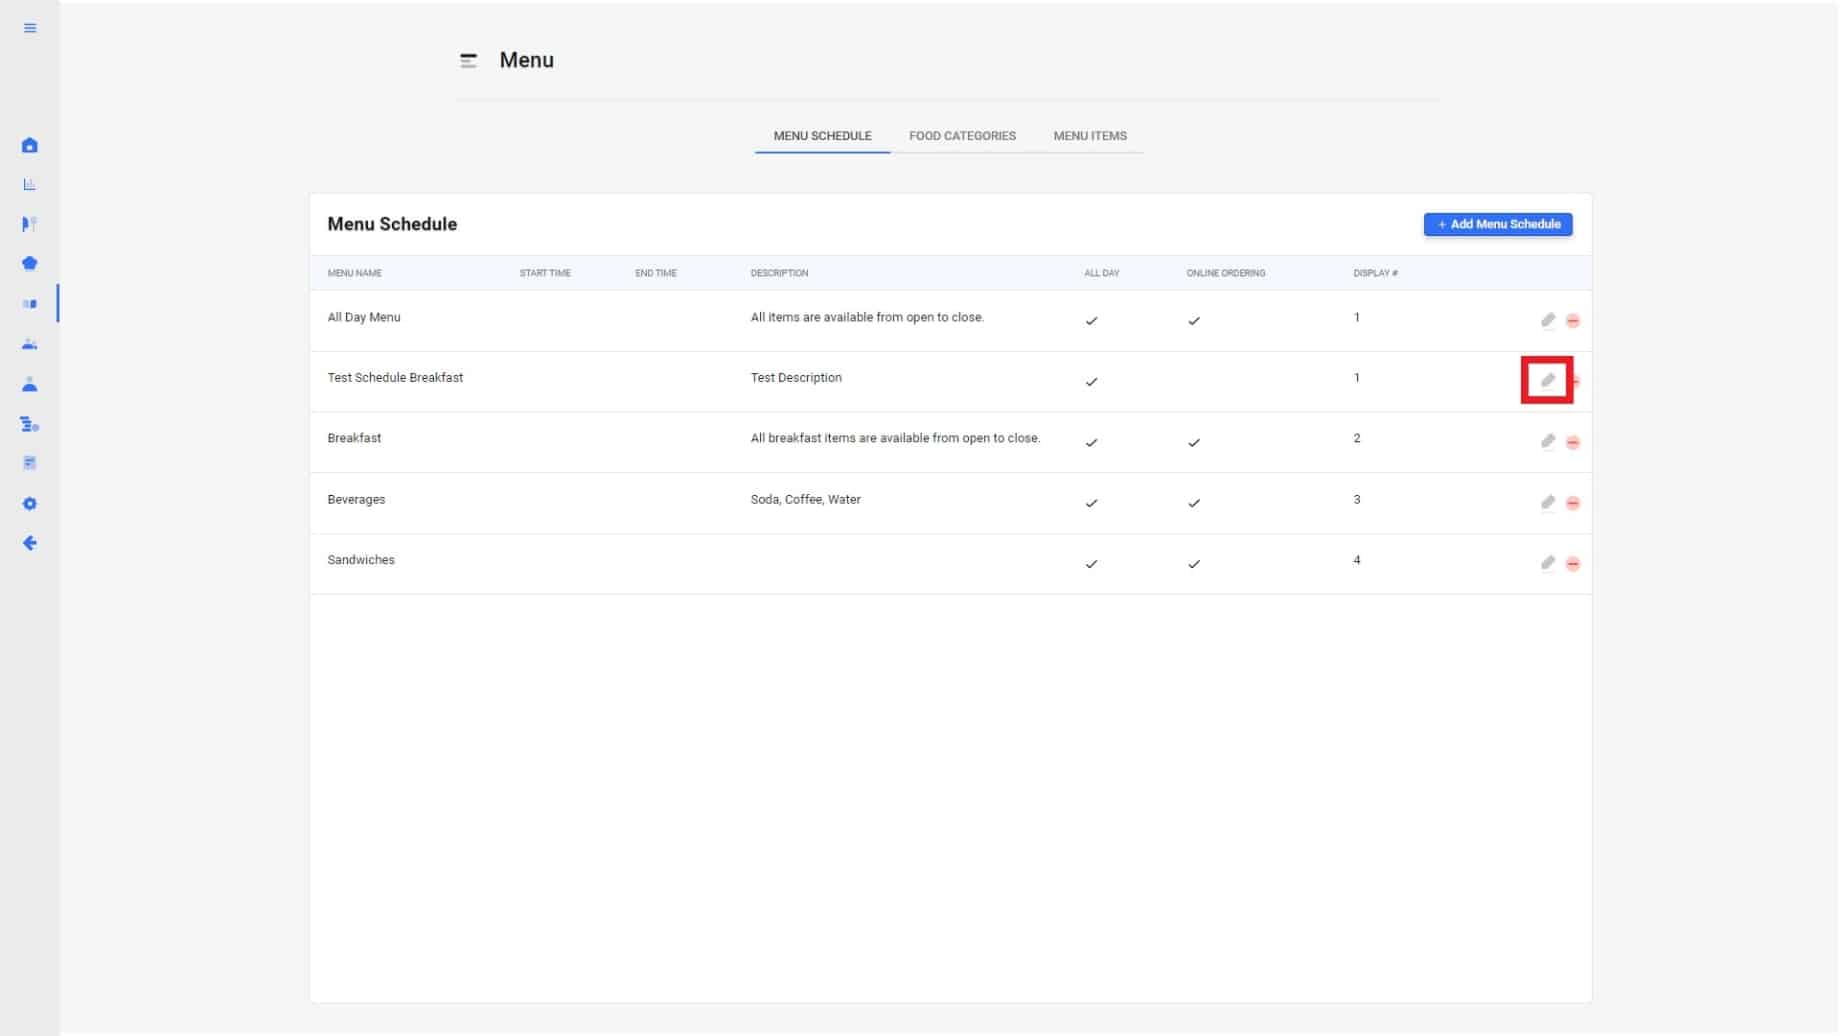This screenshot has height=1036, width=1840.
Task: Click the Online Ordering checkmark for Sandwiches
Action: point(1194,564)
